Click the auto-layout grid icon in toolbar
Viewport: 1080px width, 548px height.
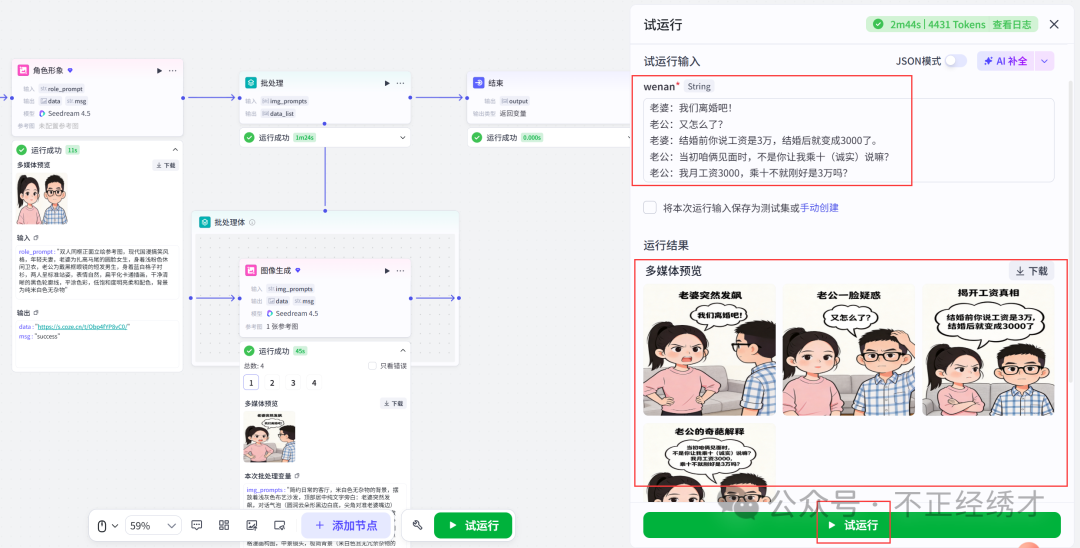click(224, 525)
